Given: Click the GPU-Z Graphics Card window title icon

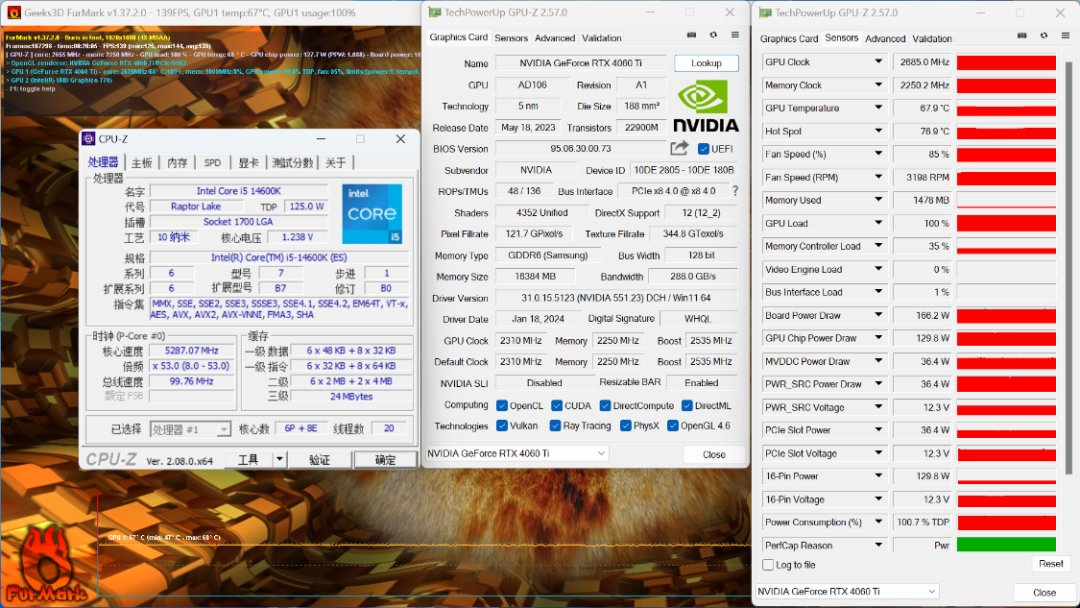Looking at the screenshot, I should click(x=435, y=12).
